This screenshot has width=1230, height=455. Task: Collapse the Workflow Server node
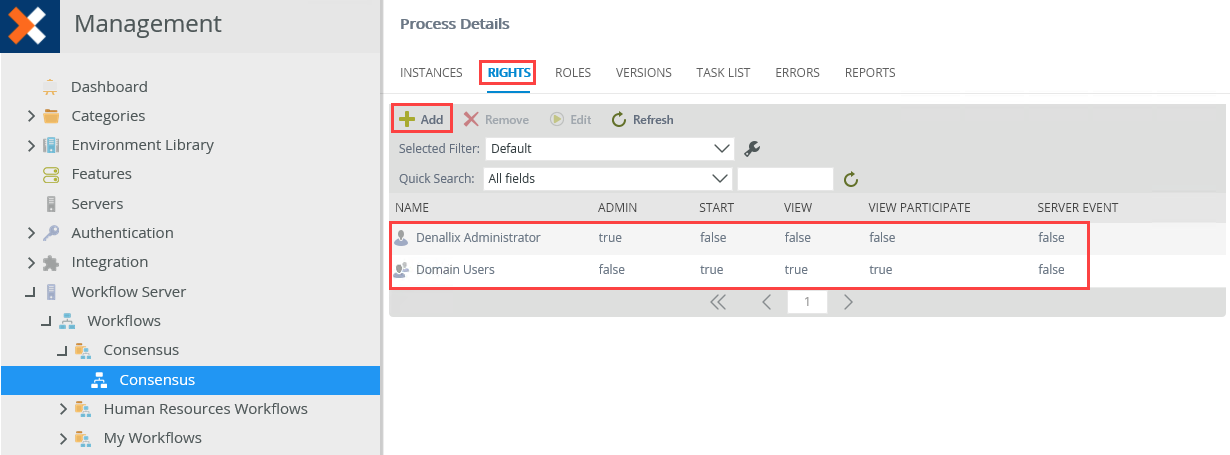(x=30, y=292)
